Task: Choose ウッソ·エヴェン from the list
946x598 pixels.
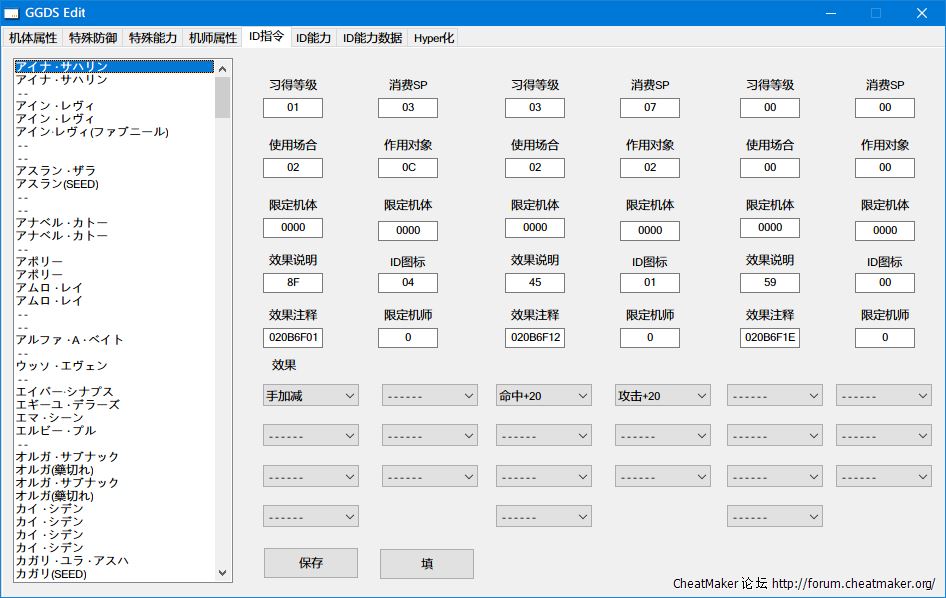Action: 62,366
